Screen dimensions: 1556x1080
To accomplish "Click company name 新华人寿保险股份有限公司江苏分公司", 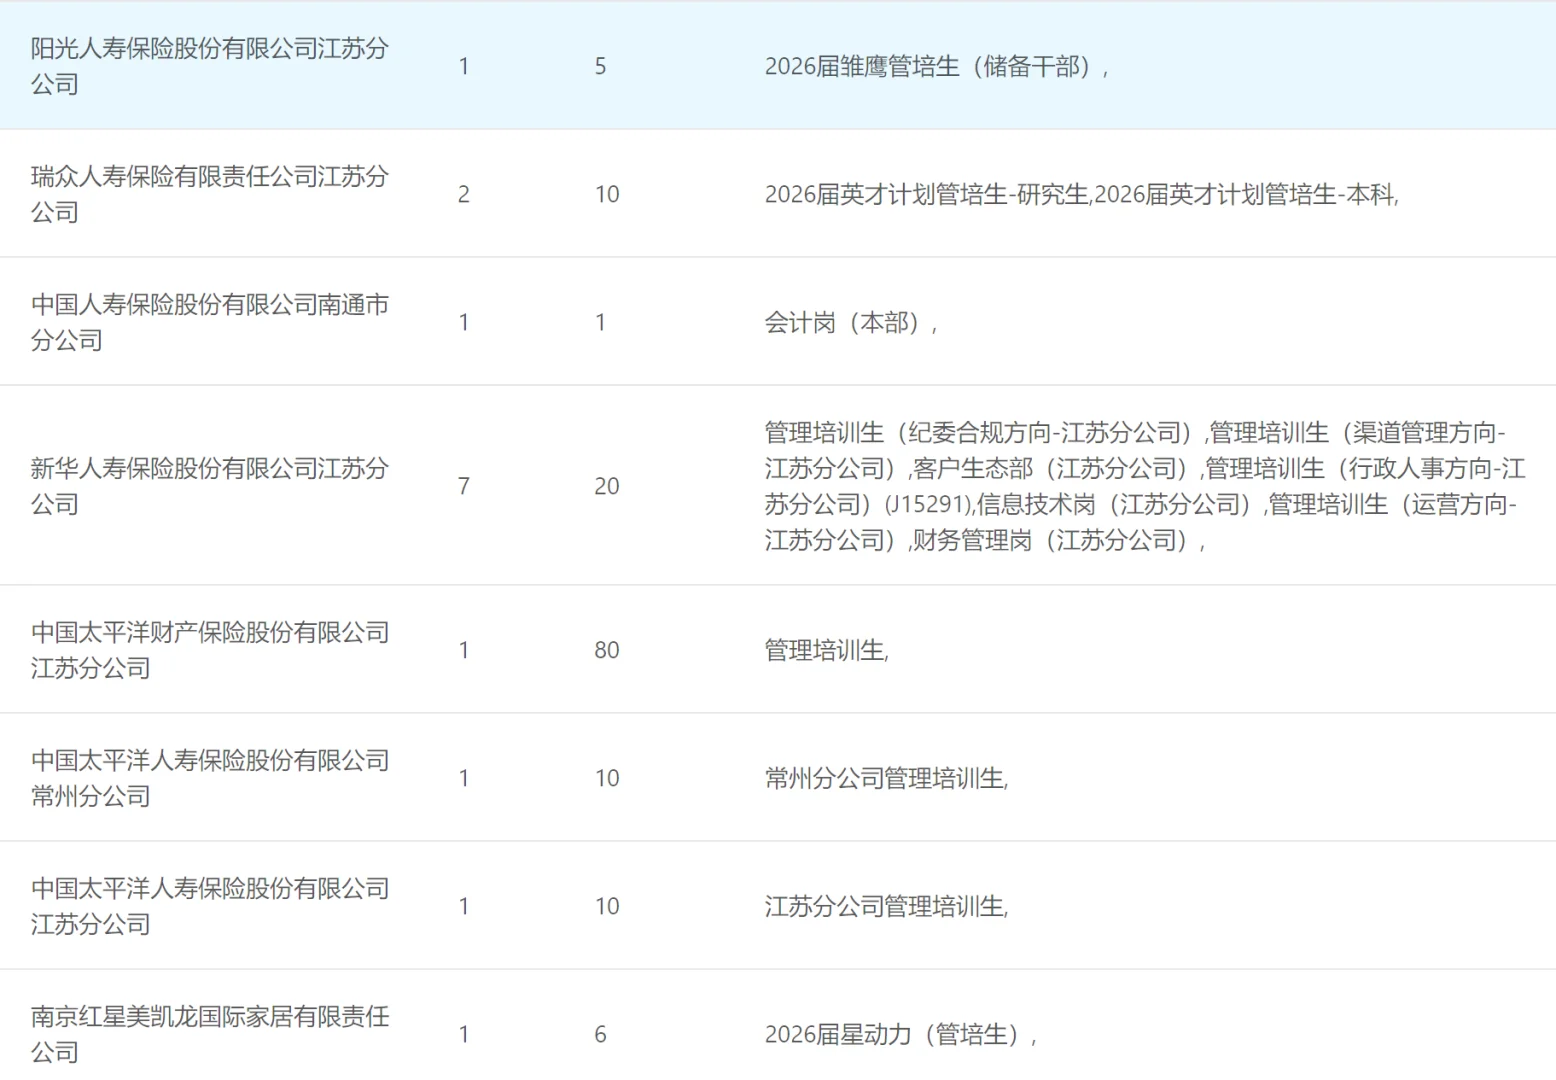I will pyautogui.click(x=209, y=486).
